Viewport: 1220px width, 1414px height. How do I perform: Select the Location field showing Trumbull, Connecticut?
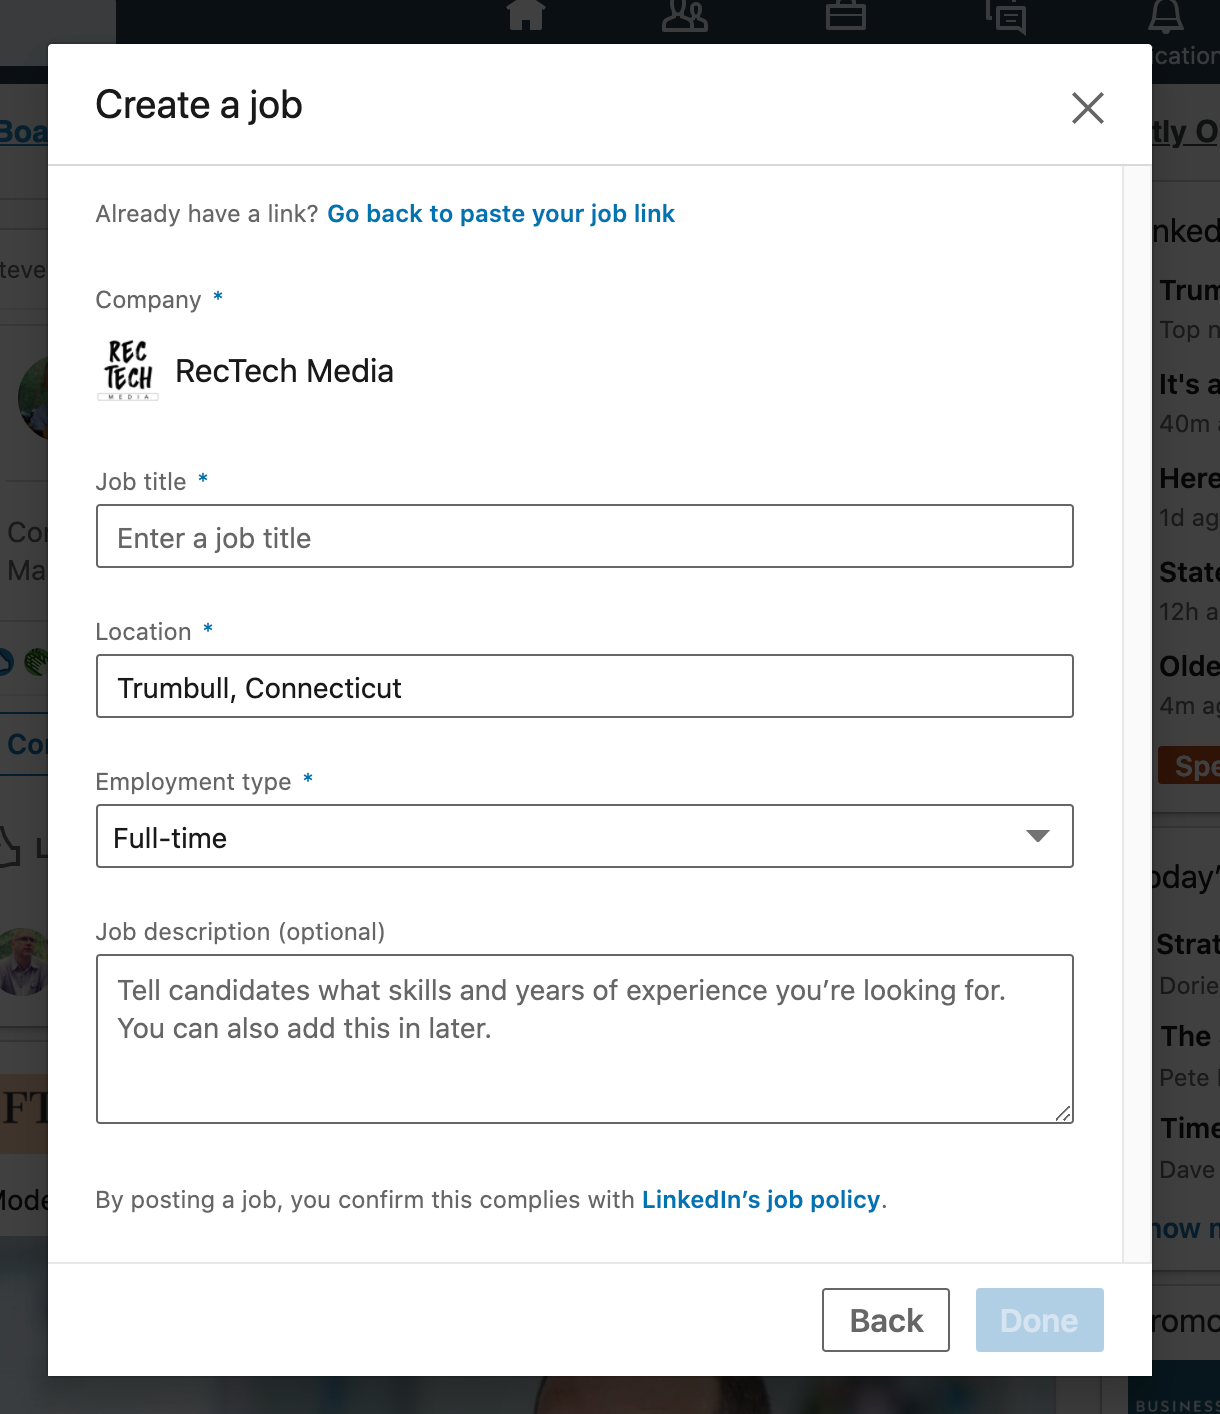(585, 687)
